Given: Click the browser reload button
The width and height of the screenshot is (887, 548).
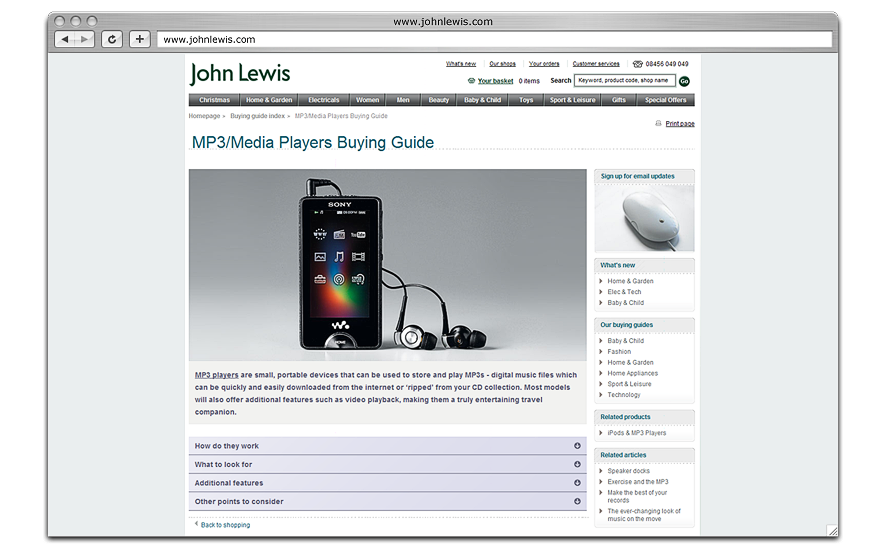Looking at the screenshot, I should pyautogui.click(x=112, y=39).
